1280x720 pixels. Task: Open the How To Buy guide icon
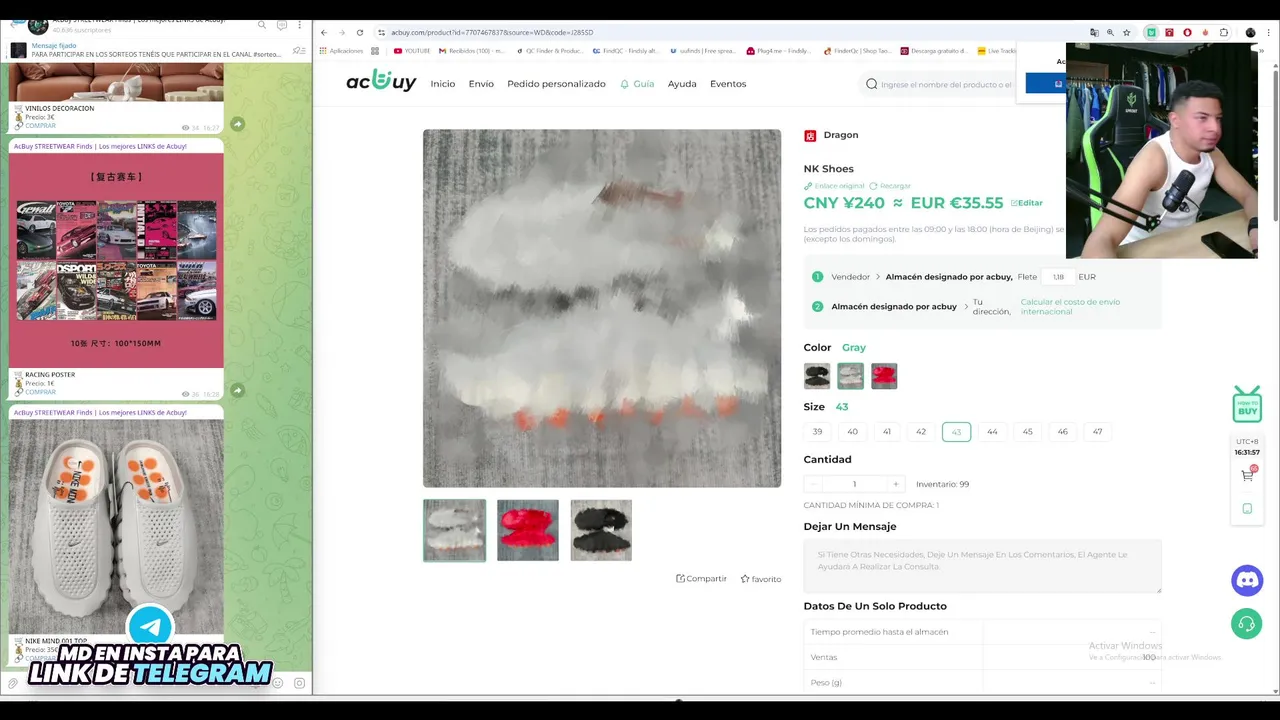[x=1247, y=405]
